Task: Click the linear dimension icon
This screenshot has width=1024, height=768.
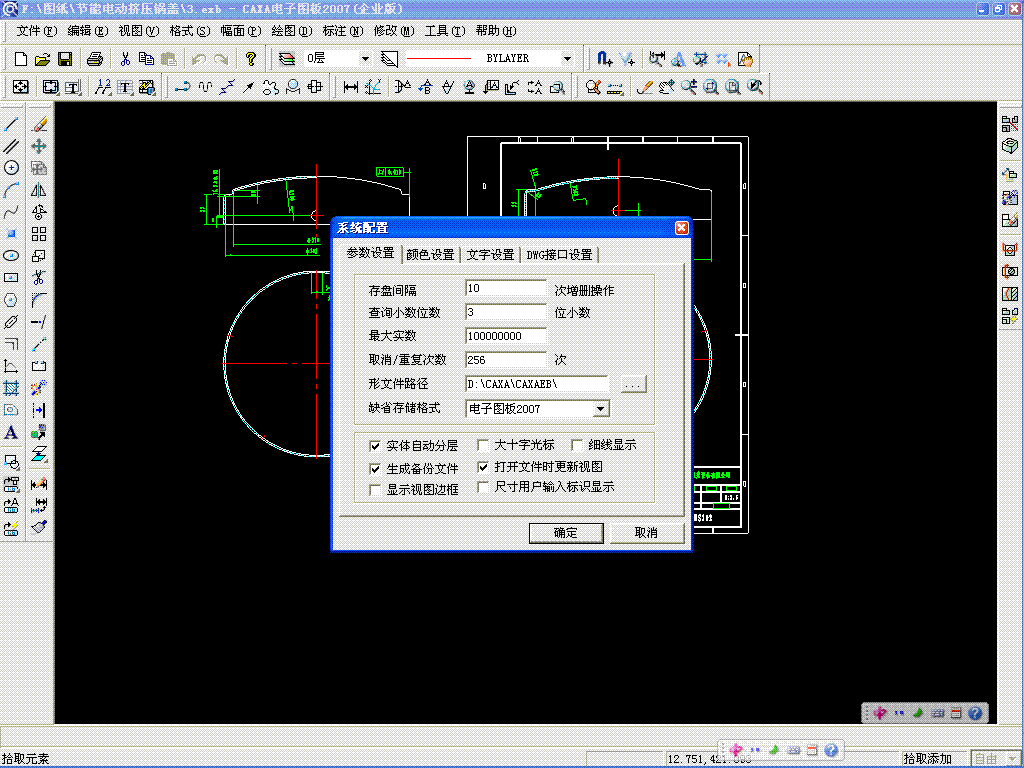Action: (351, 87)
